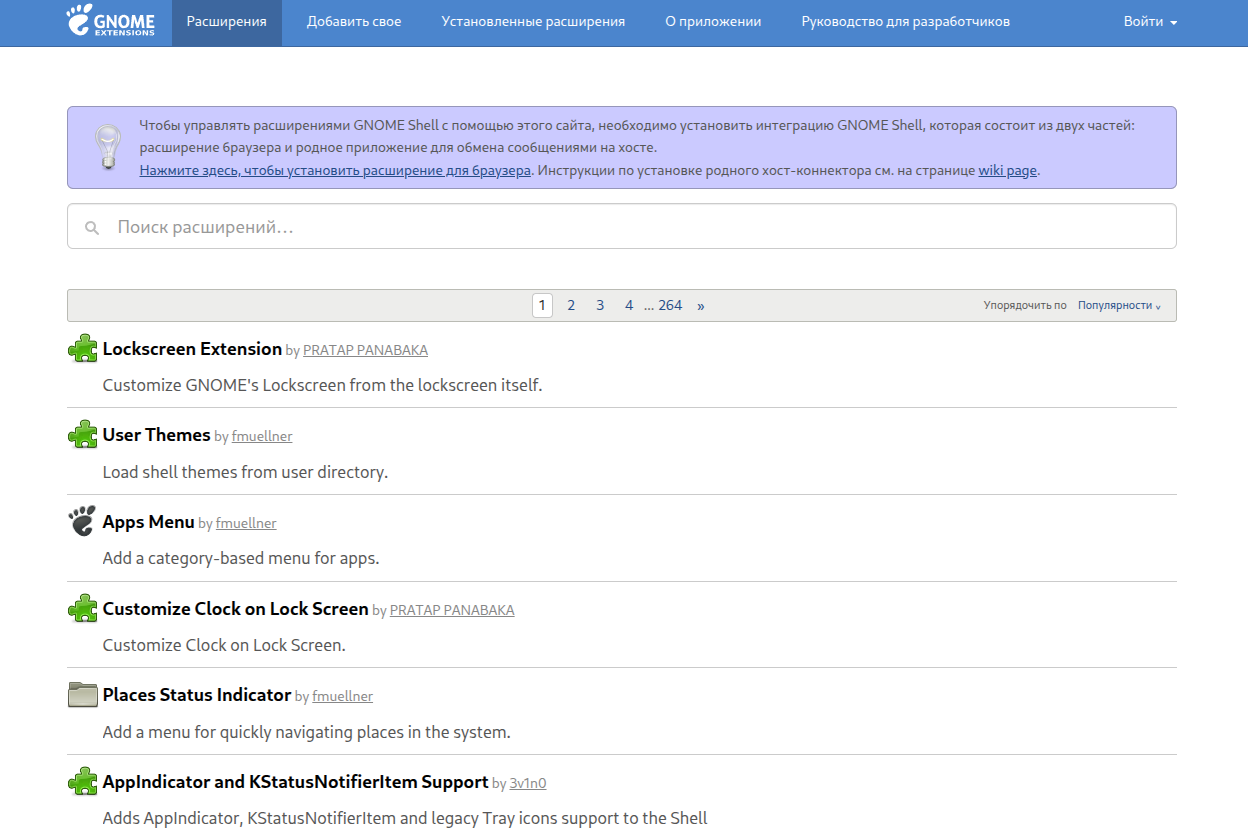This screenshot has height=835, width=1248.
Task: Click the next page » arrow
Action: point(700,305)
